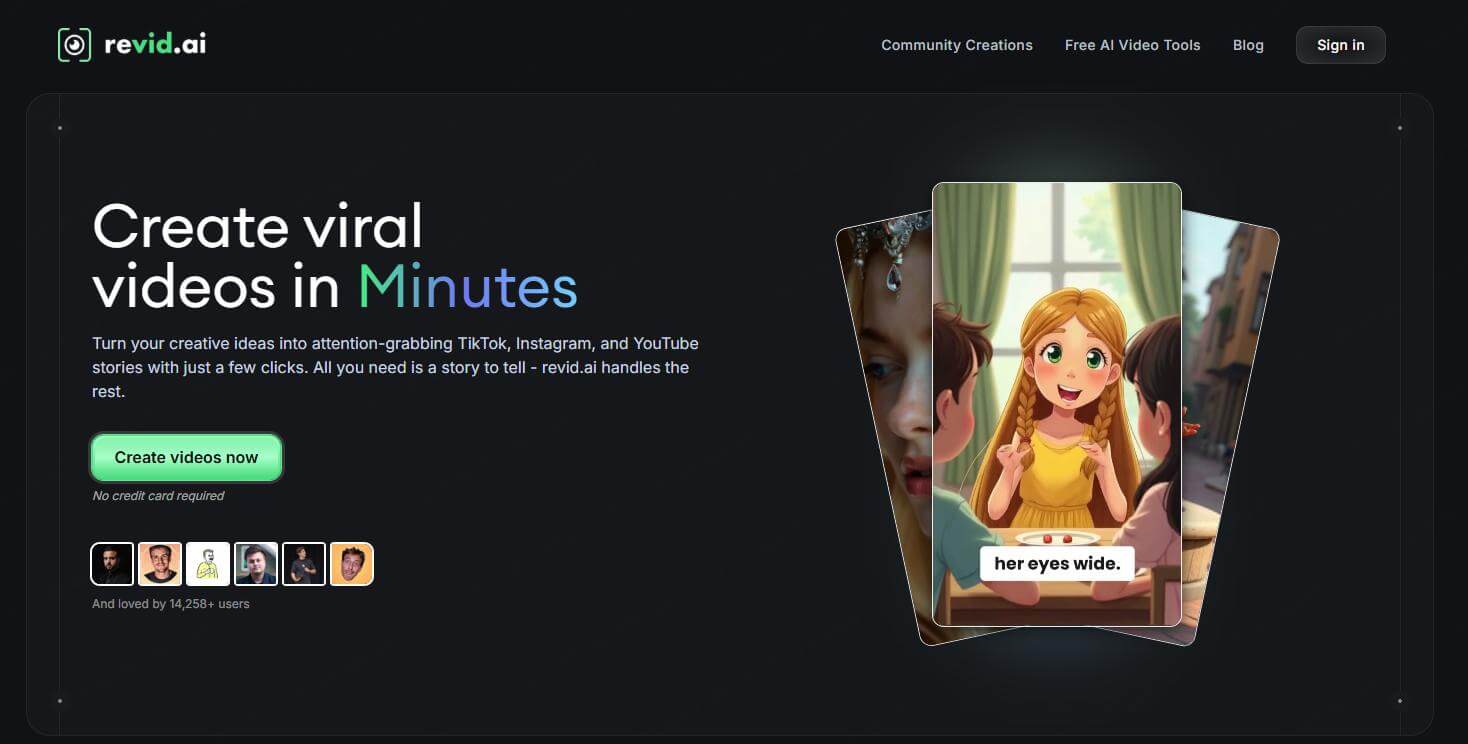Click the gradient word 'Minutes' in the headline
This screenshot has height=744, width=1468.
click(x=466, y=288)
